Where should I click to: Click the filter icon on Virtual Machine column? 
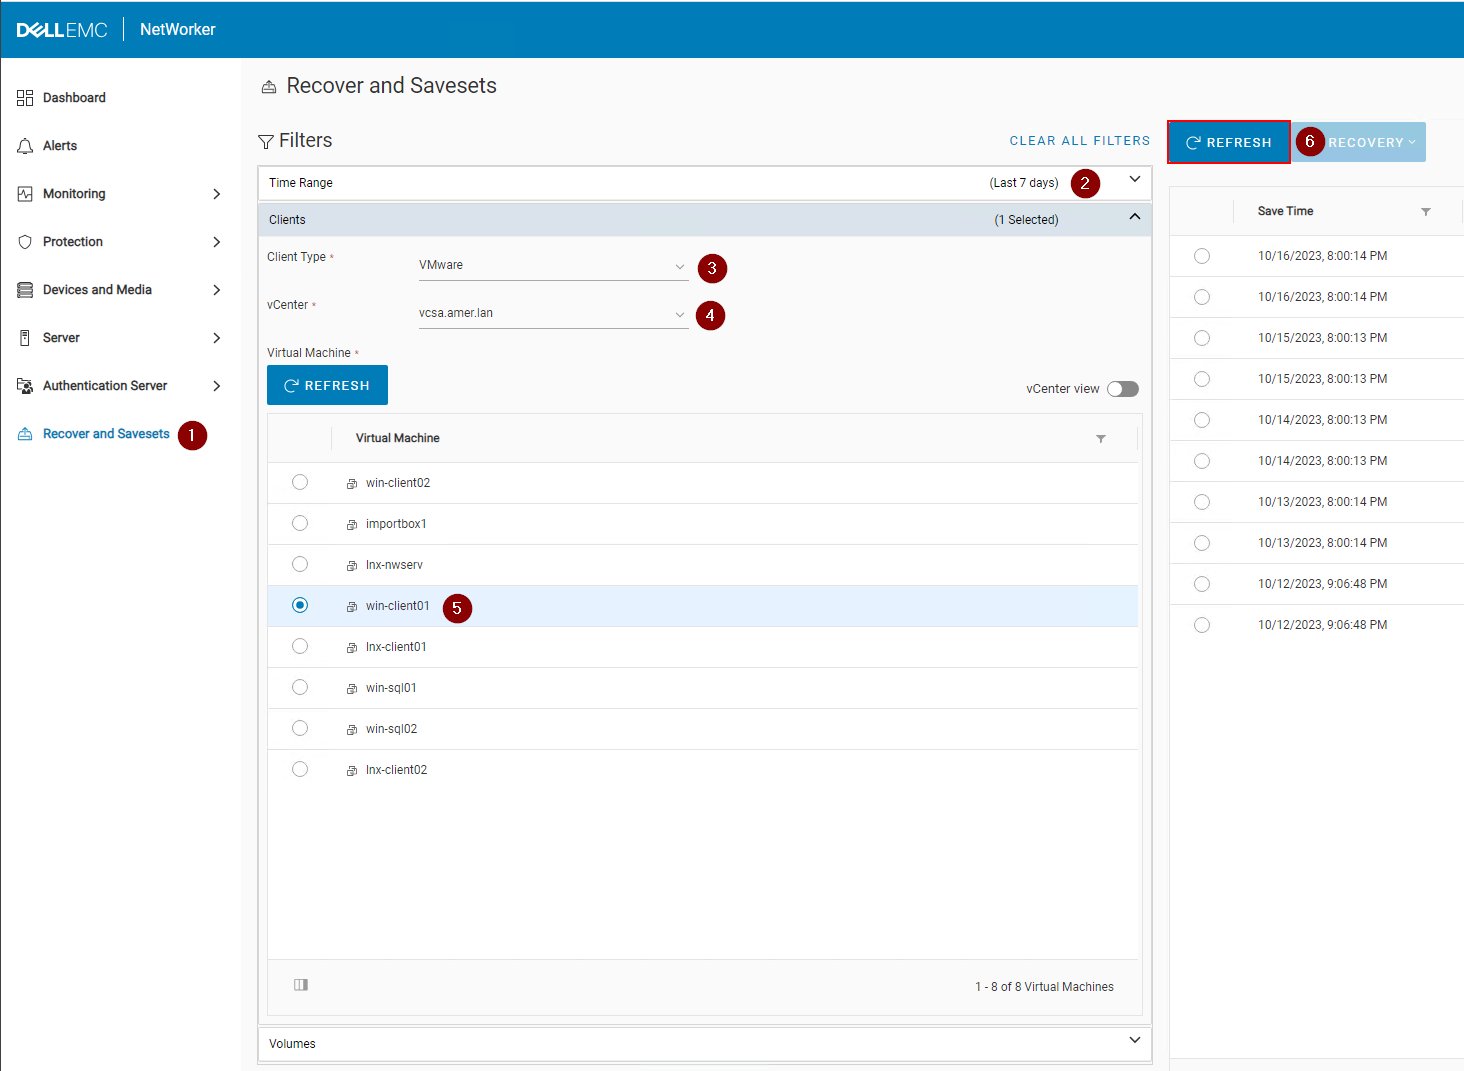[1101, 438]
